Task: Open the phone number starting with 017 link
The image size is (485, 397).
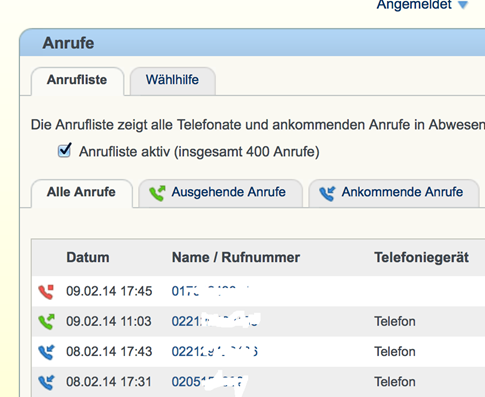Action: [210, 291]
